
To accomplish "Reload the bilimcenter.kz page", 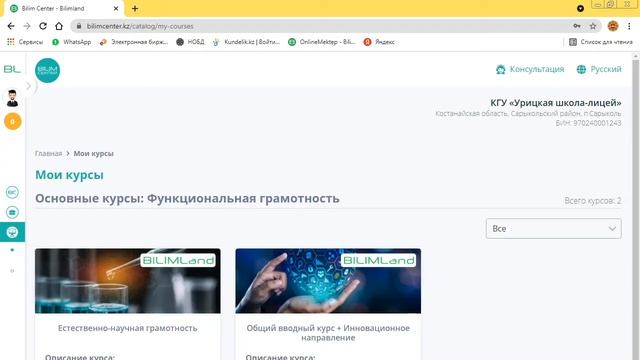I will [x=43, y=26].
